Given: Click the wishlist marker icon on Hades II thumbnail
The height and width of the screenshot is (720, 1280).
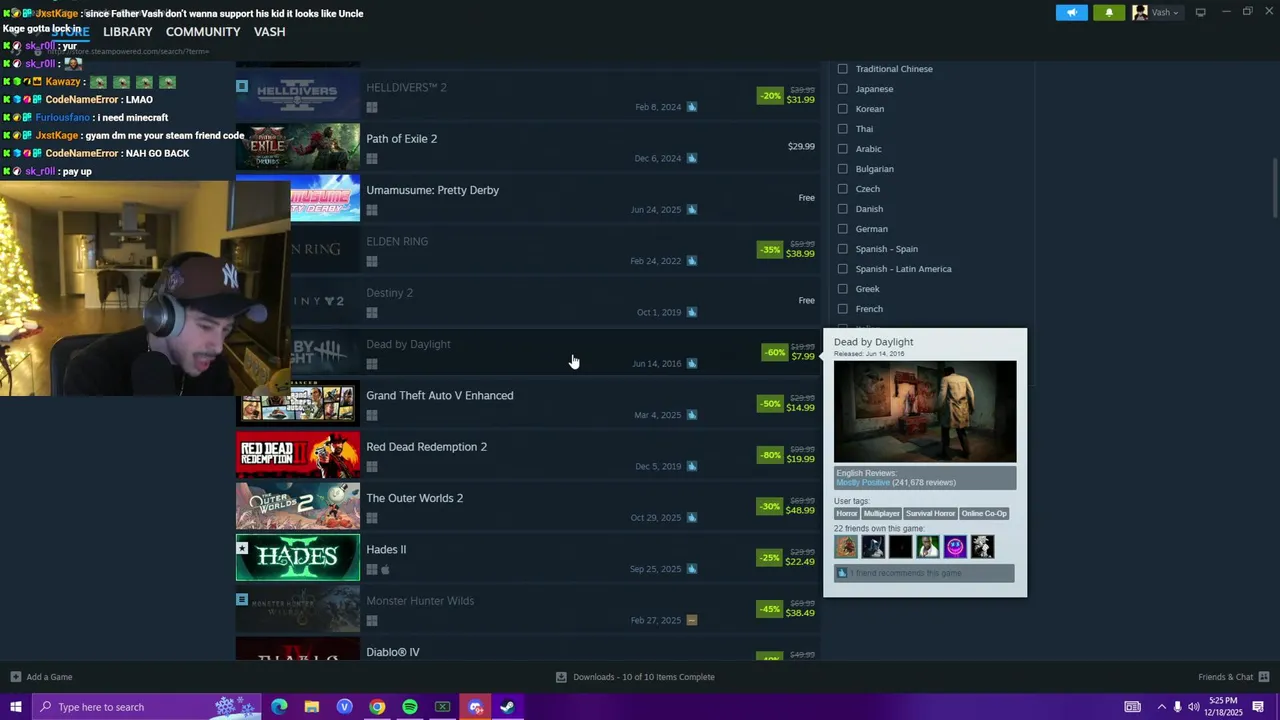Looking at the screenshot, I should [x=242, y=548].
